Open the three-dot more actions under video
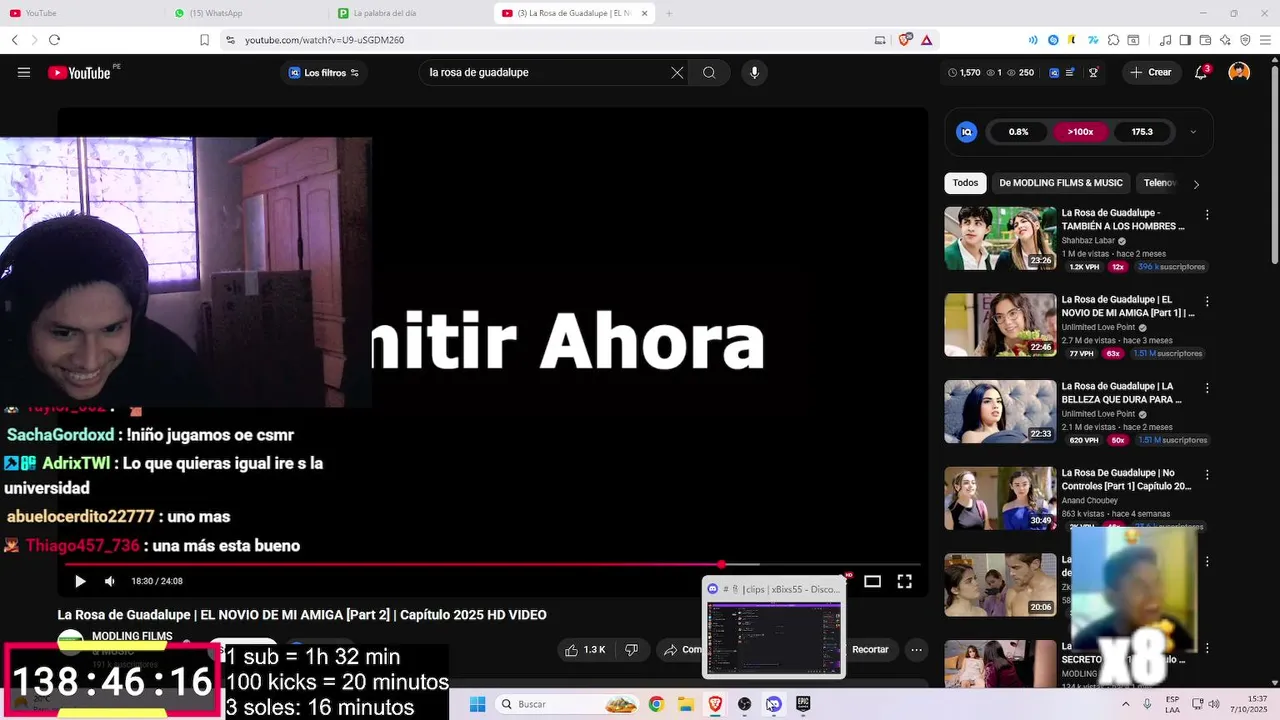 (x=916, y=650)
